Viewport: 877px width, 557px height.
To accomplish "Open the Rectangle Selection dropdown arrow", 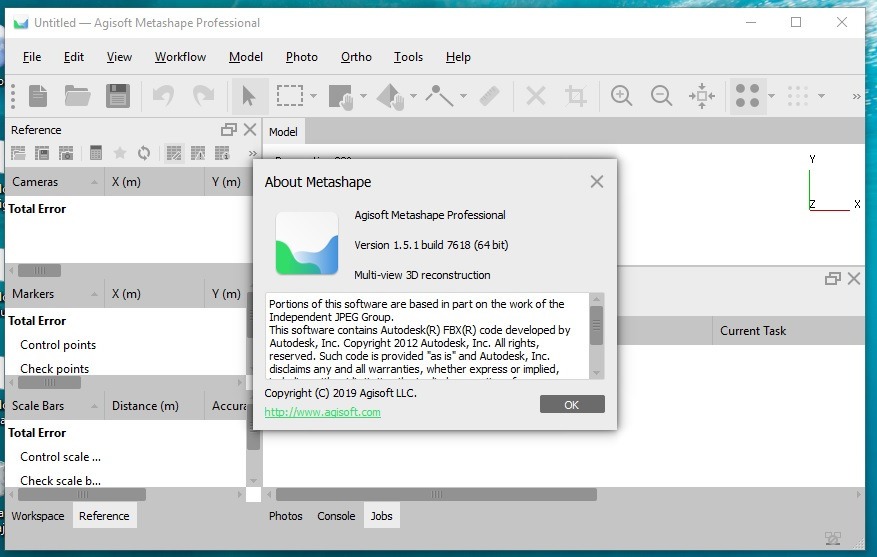I will click(x=313, y=96).
